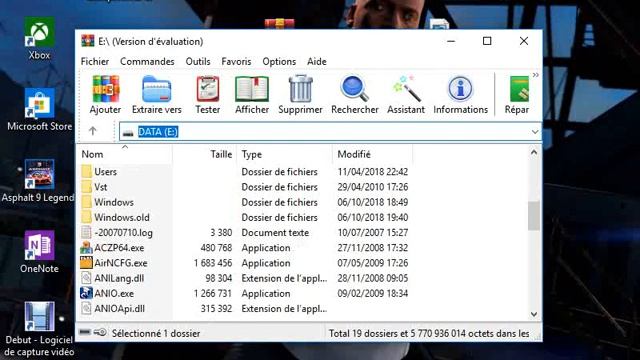This screenshot has width=640, height=360.
Task: Click the AirNCFG.exe file icon
Action: (86, 262)
